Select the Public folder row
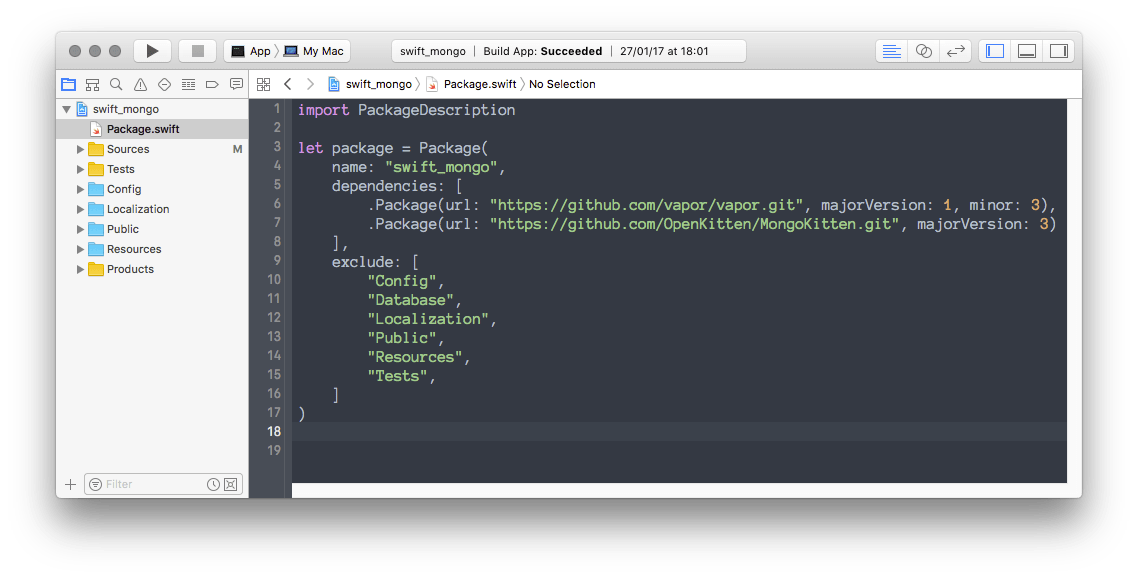1138x578 pixels. pyautogui.click(x=152, y=229)
